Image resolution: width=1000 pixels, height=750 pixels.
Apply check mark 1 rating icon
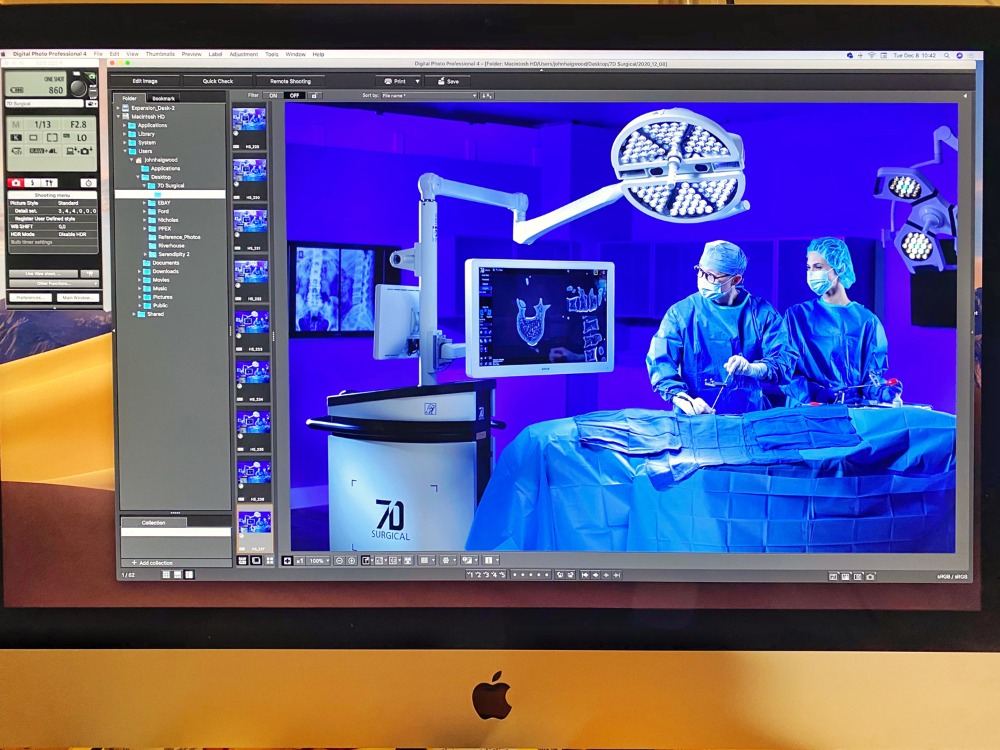pos(470,575)
